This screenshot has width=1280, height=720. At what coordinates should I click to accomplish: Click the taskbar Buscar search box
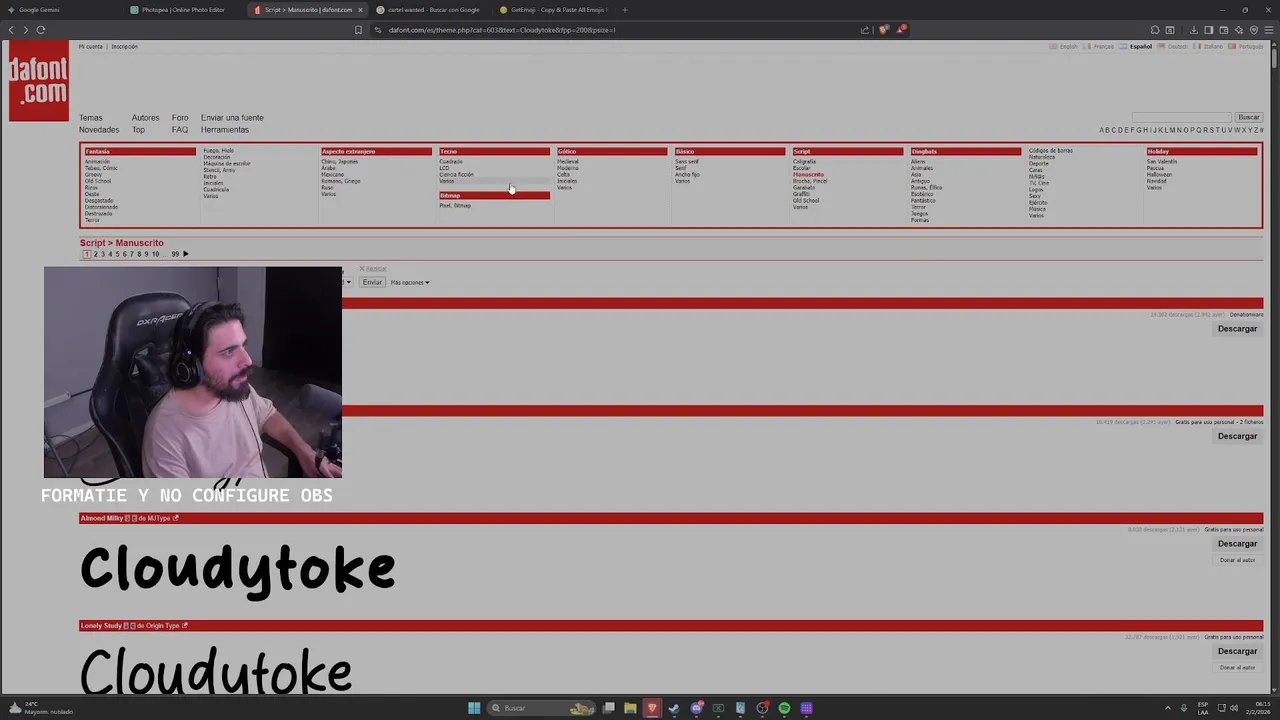[540, 708]
